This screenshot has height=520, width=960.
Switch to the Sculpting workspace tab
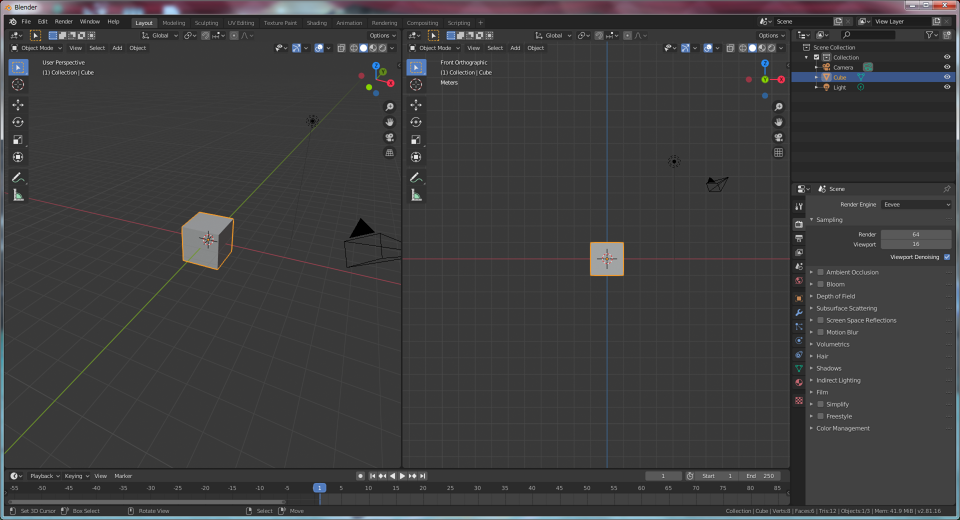click(206, 22)
